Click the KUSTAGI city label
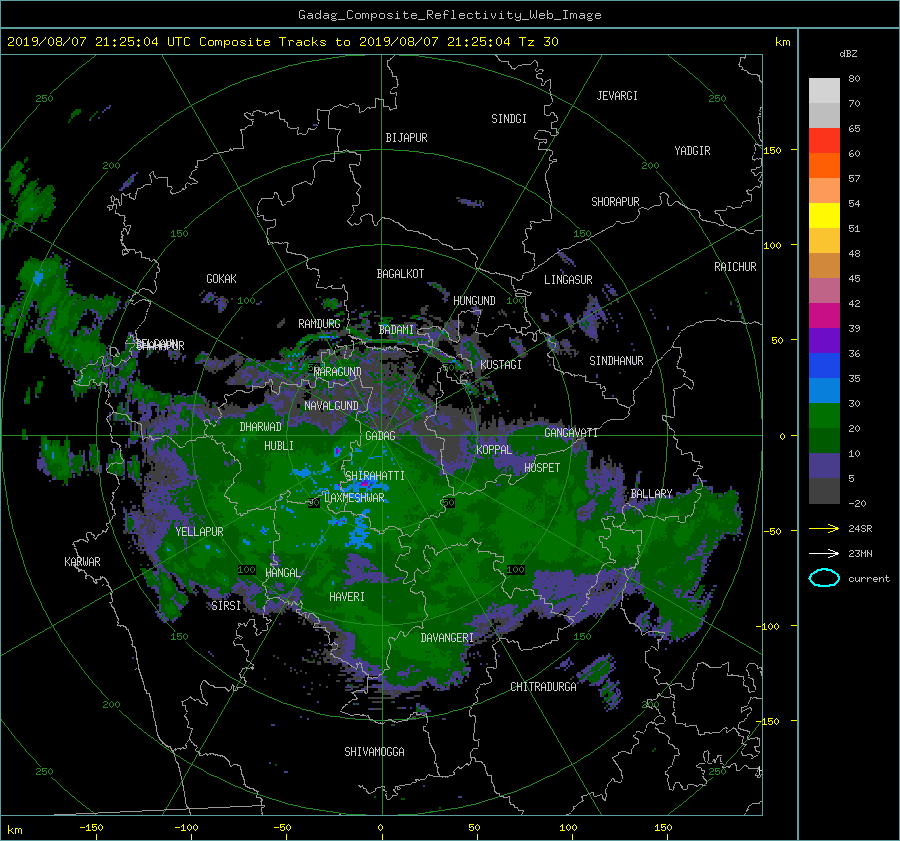This screenshot has width=900, height=841. (x=501, y=365)
